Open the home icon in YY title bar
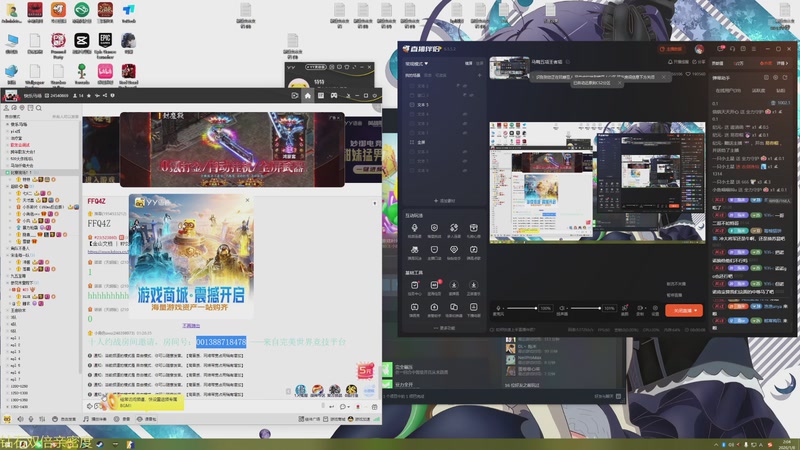The height and width of the screenshot is (450, 800). pyautogui.click(x=308, y=95)
